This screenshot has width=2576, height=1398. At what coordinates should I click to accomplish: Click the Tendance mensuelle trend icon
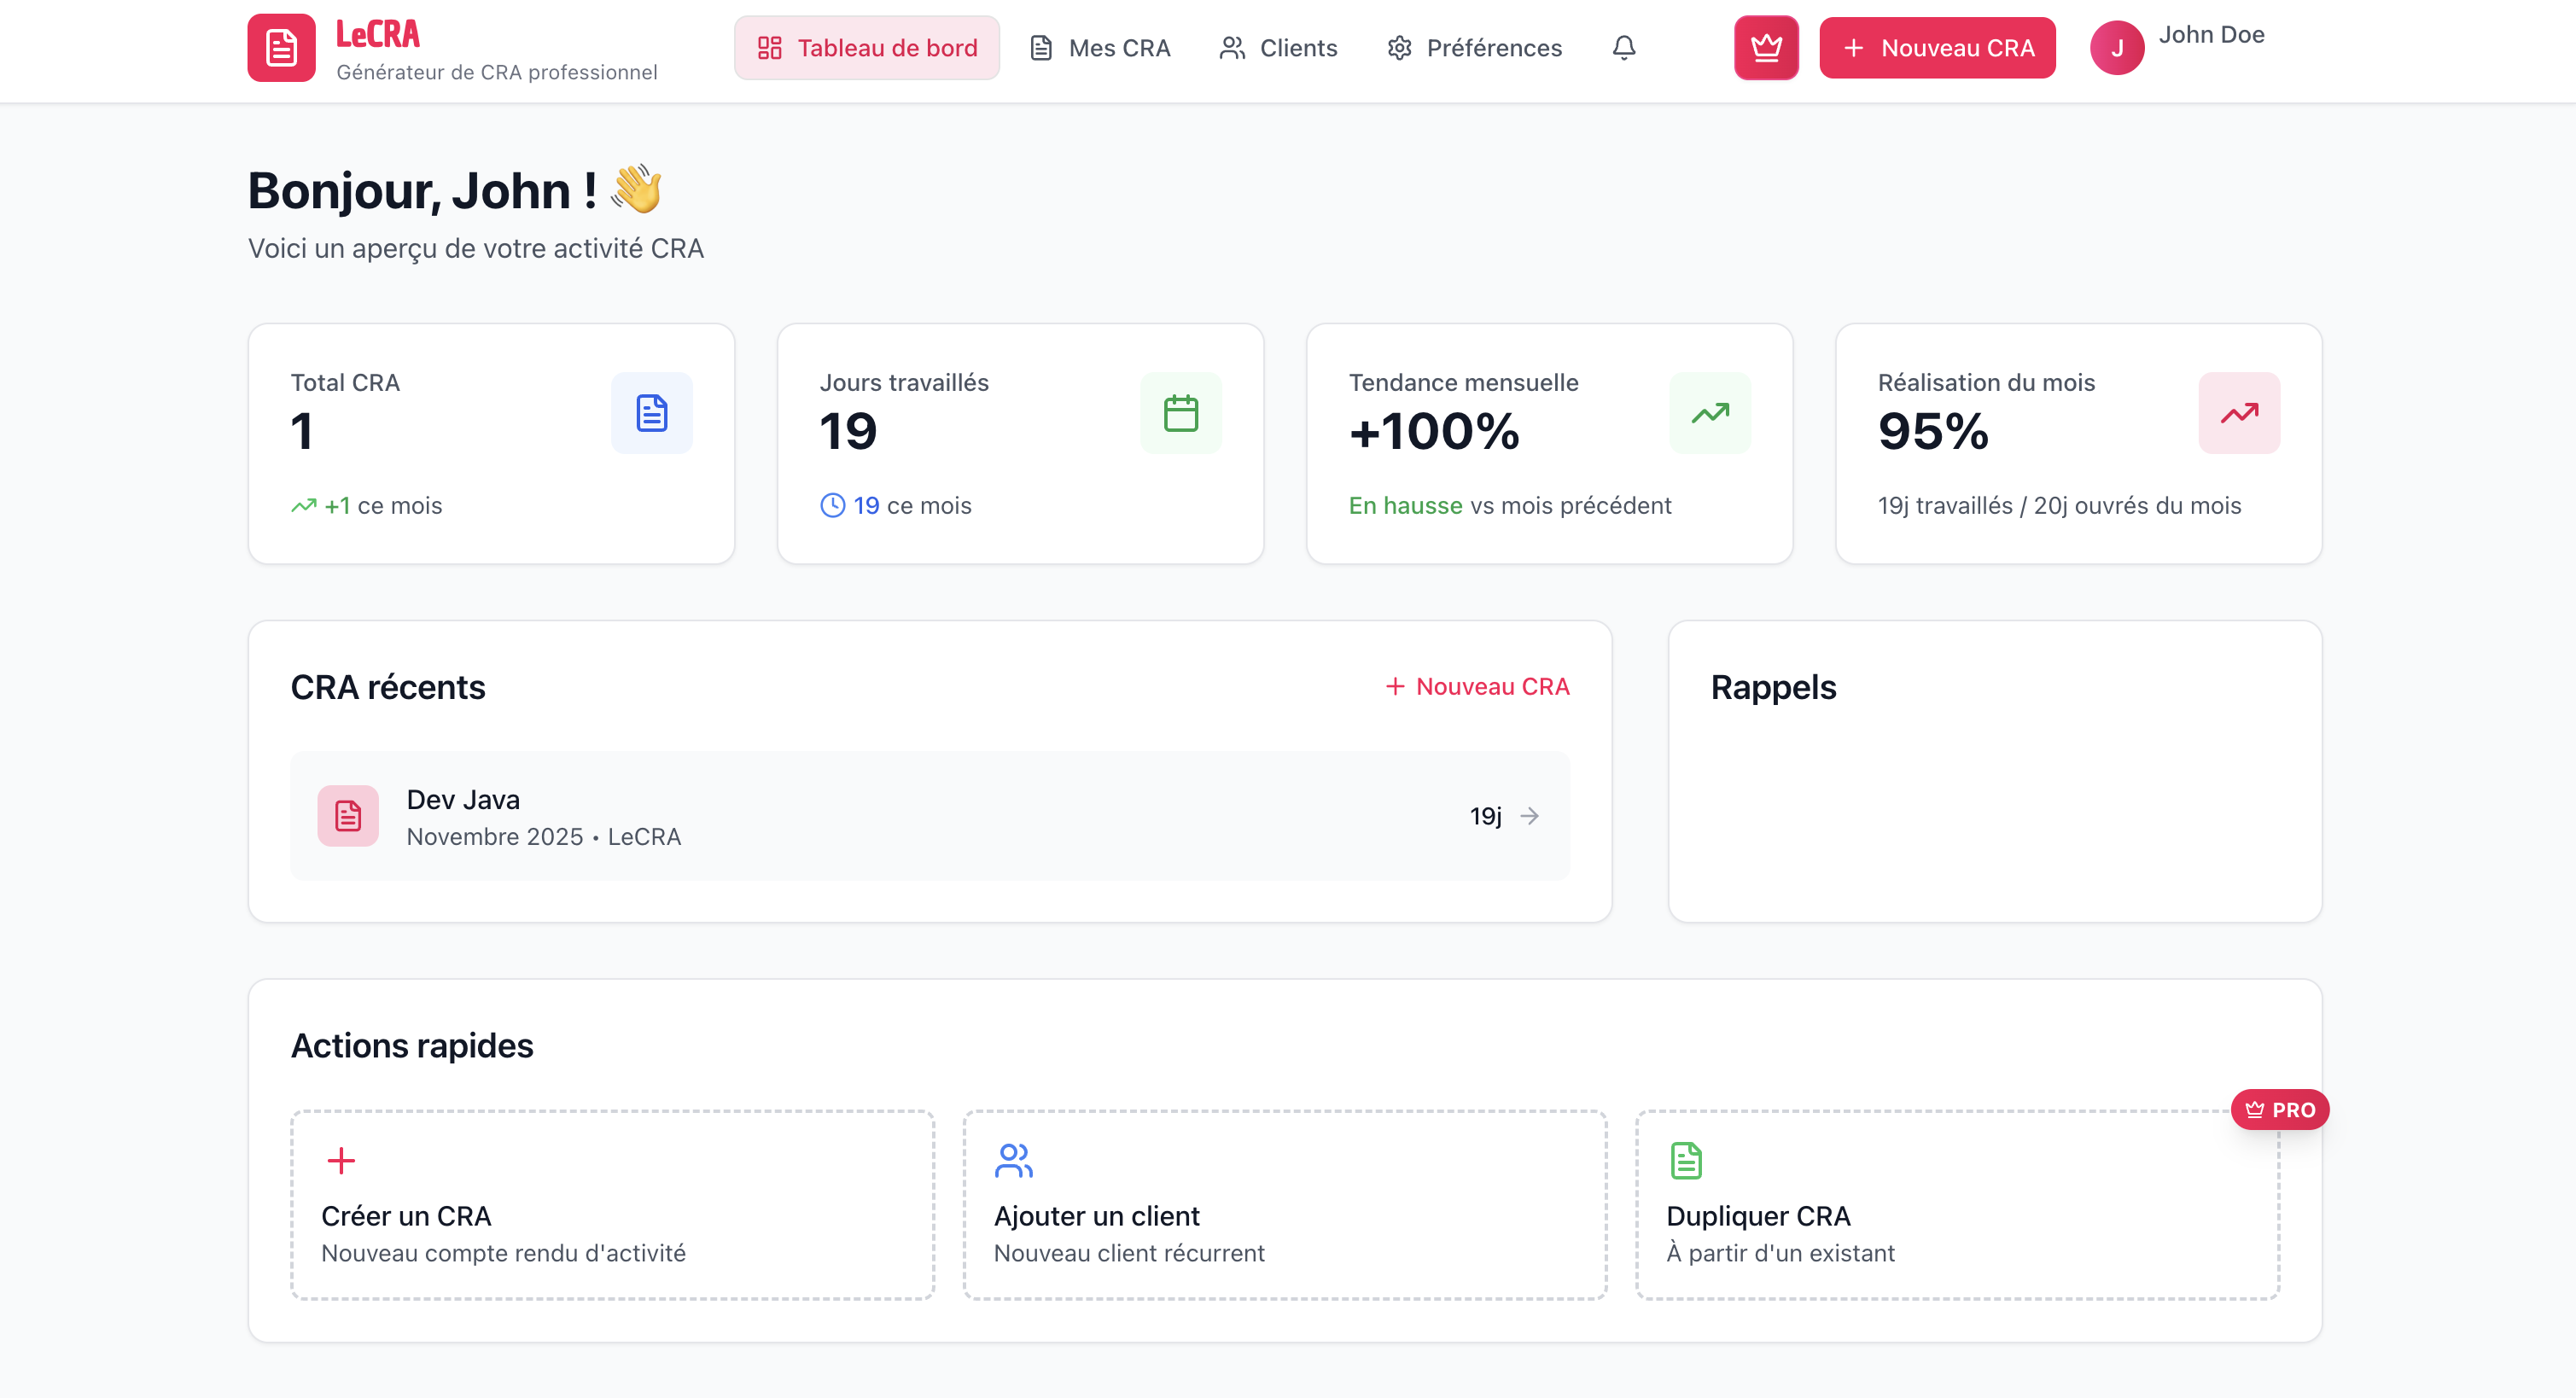click(1710, 413)
